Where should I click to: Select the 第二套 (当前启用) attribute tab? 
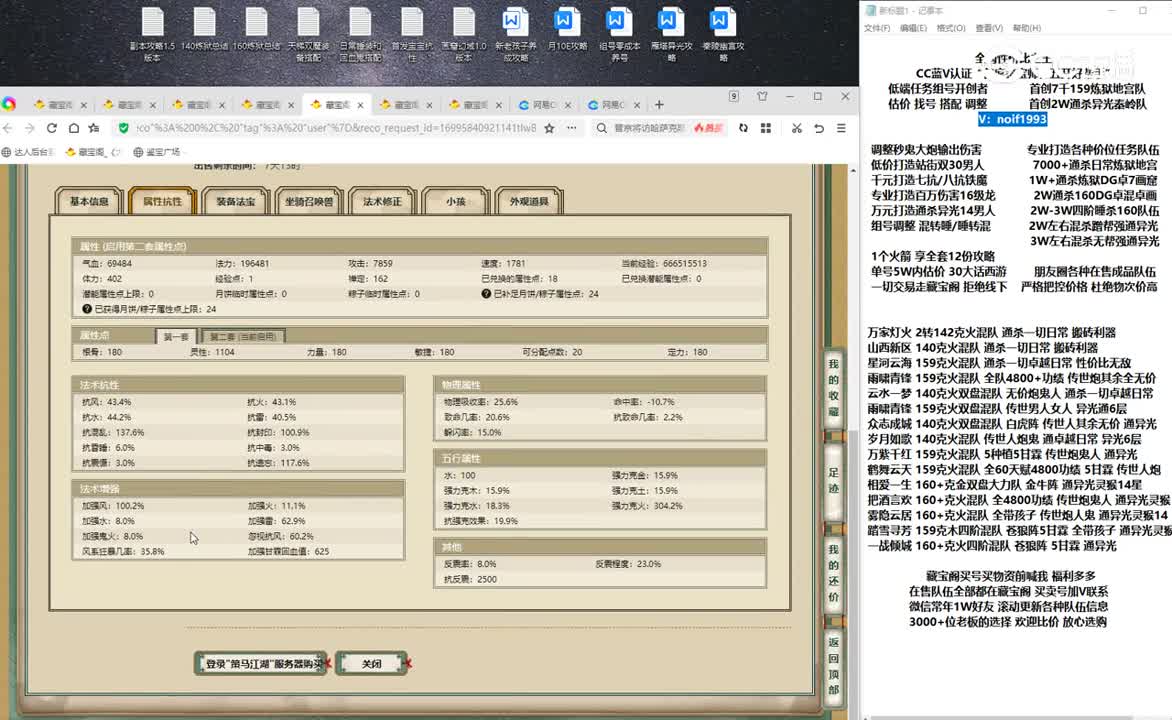point(243,336)
